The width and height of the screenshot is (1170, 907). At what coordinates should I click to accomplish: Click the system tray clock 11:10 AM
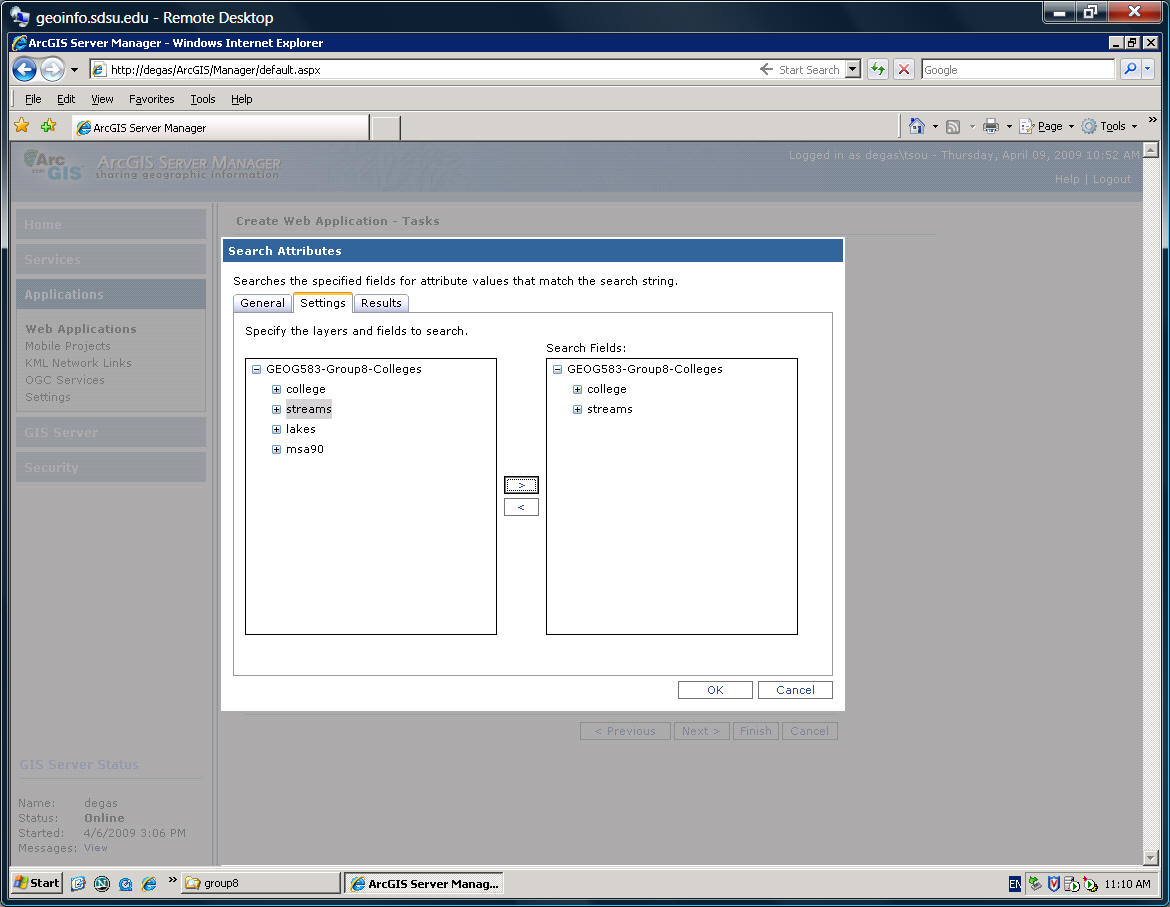coord(1127,884)
